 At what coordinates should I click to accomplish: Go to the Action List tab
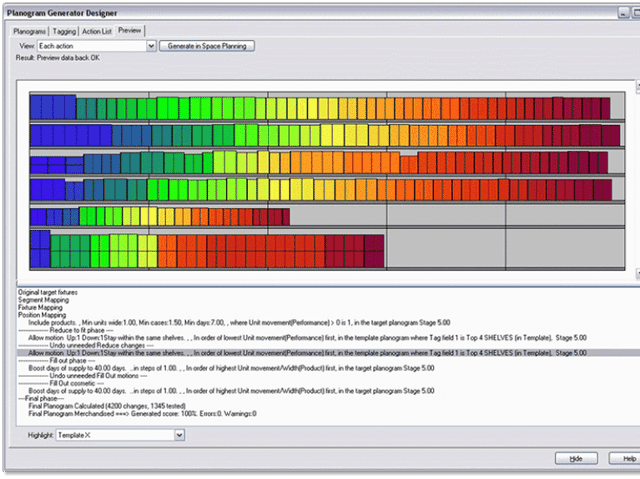[x=98, y=31]
